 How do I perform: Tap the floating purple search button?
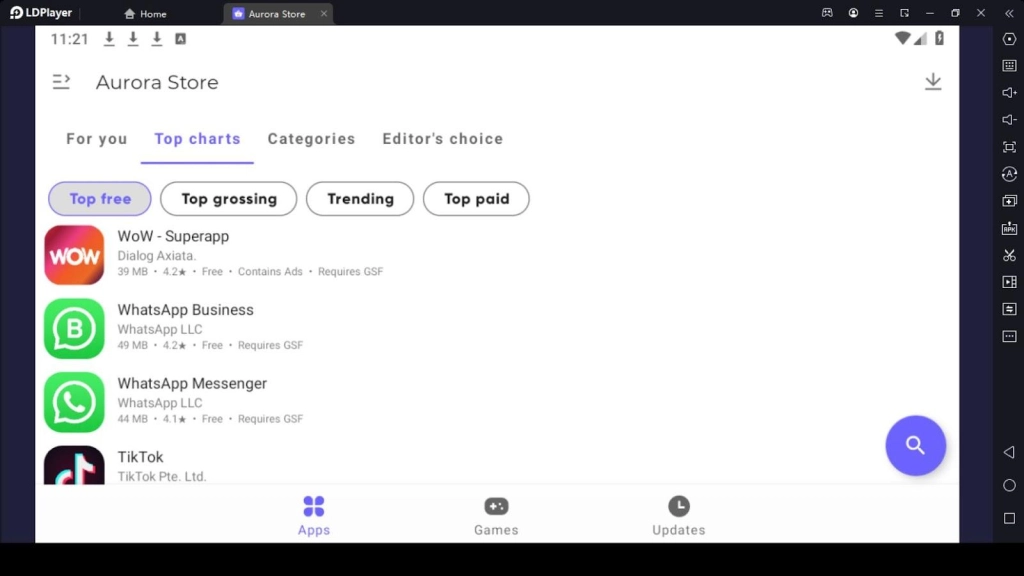[x=915, y=445]
